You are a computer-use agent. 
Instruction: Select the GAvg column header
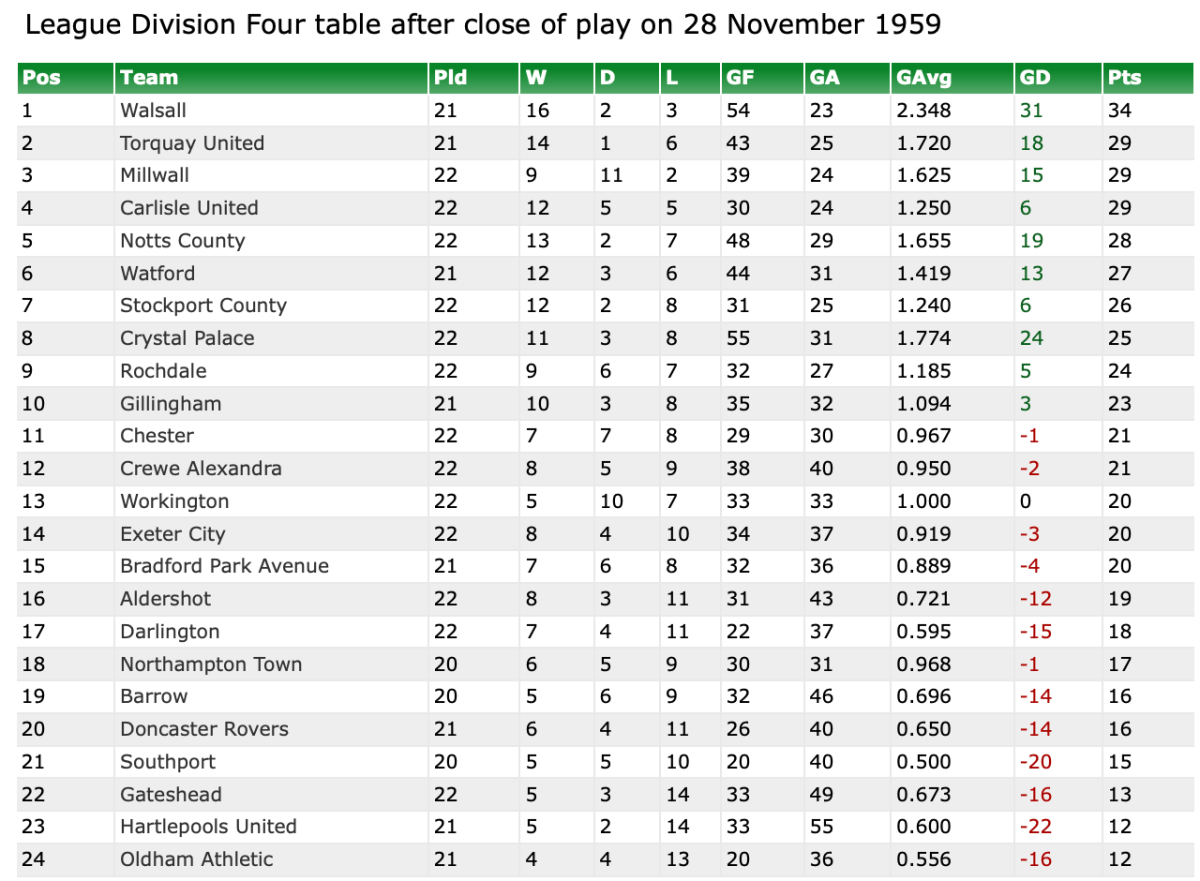point(921,78)
